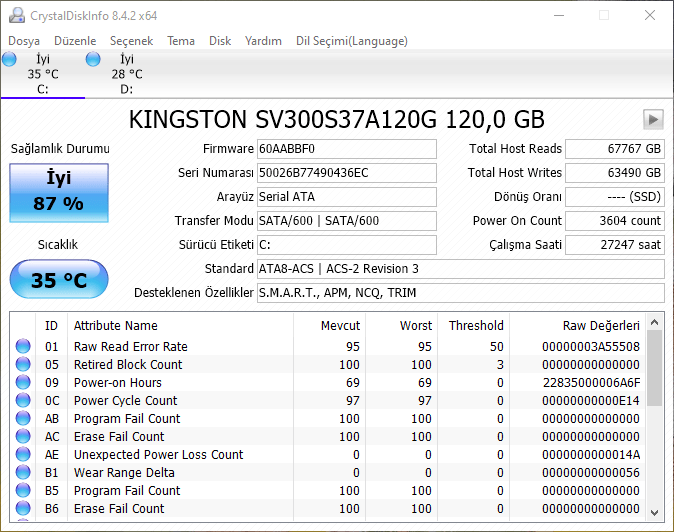
Task: Click Çalışma Saati value 27247 saat
Action: click(x=615, y=245)
